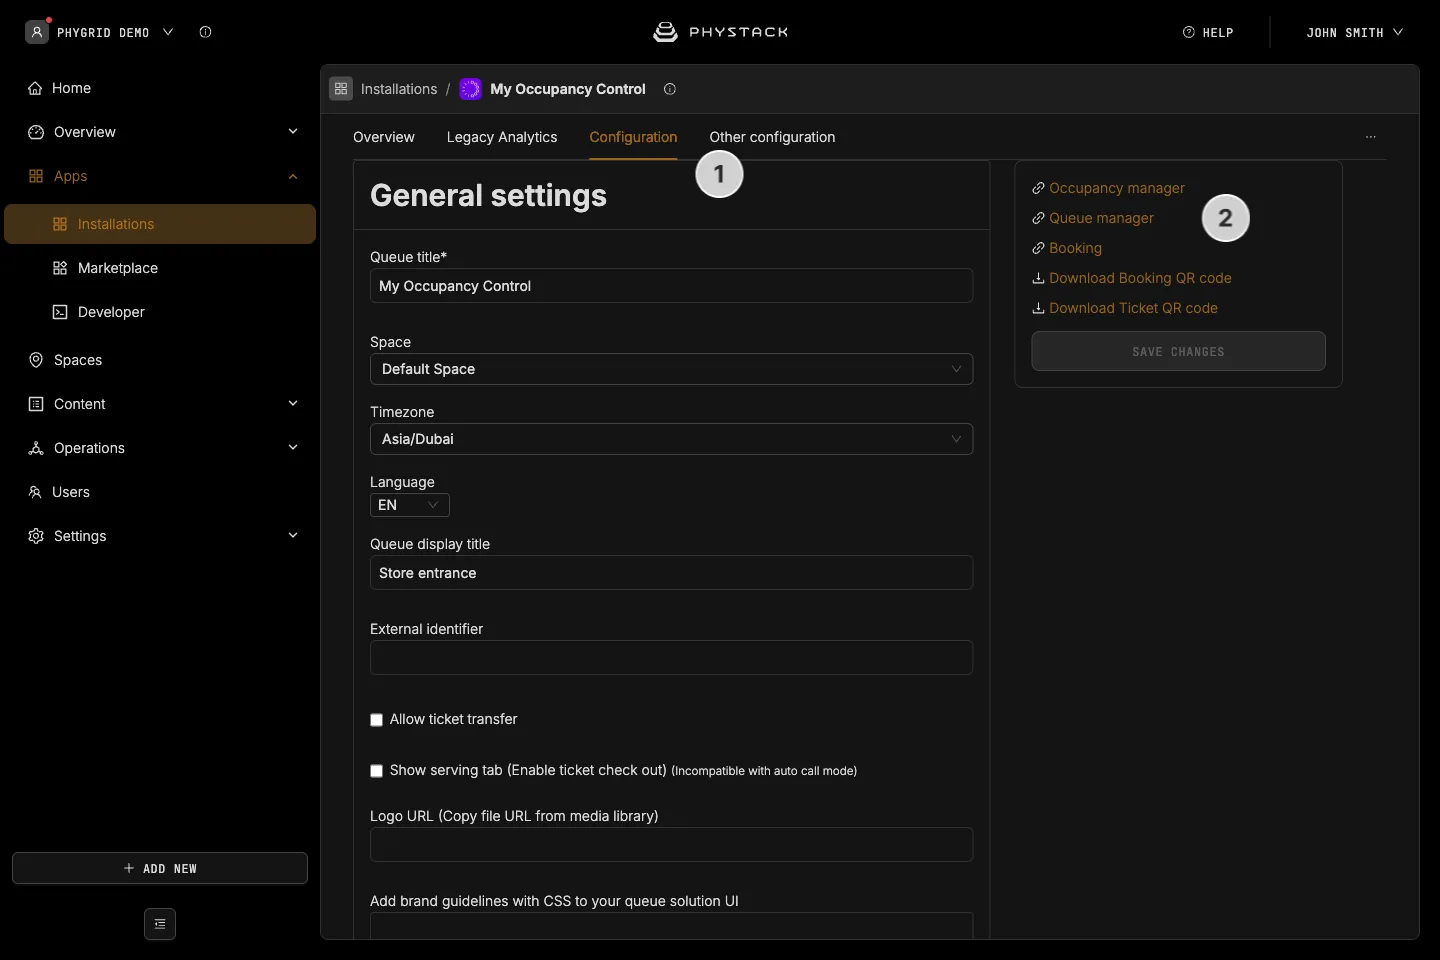Screen dimensions: 1440x960
Task: Click the Save Changes button
Action: [x=1179, y=351]
